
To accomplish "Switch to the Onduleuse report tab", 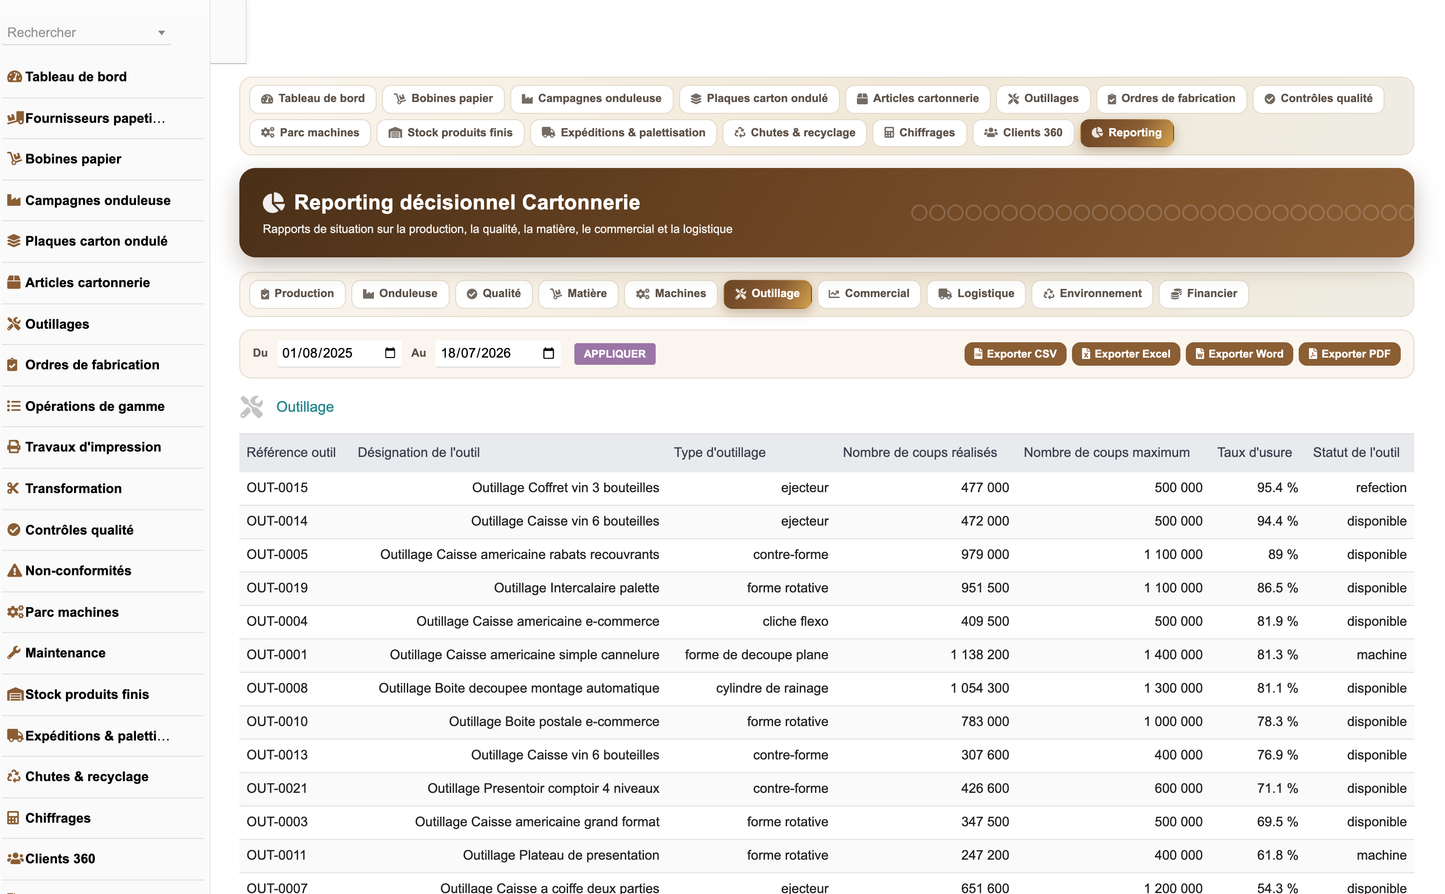I will pyautogui.click(x=400, y=294).
